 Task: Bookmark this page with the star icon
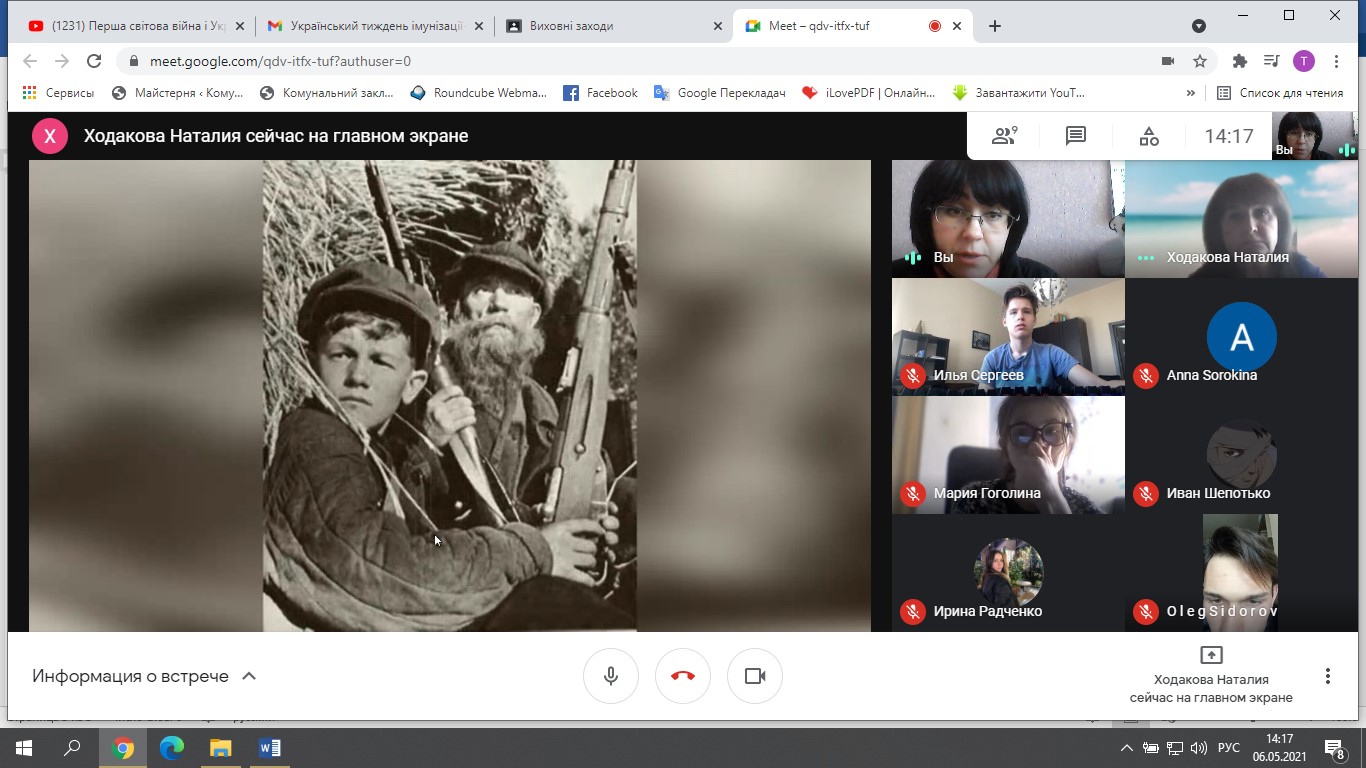coord(1200,61)
